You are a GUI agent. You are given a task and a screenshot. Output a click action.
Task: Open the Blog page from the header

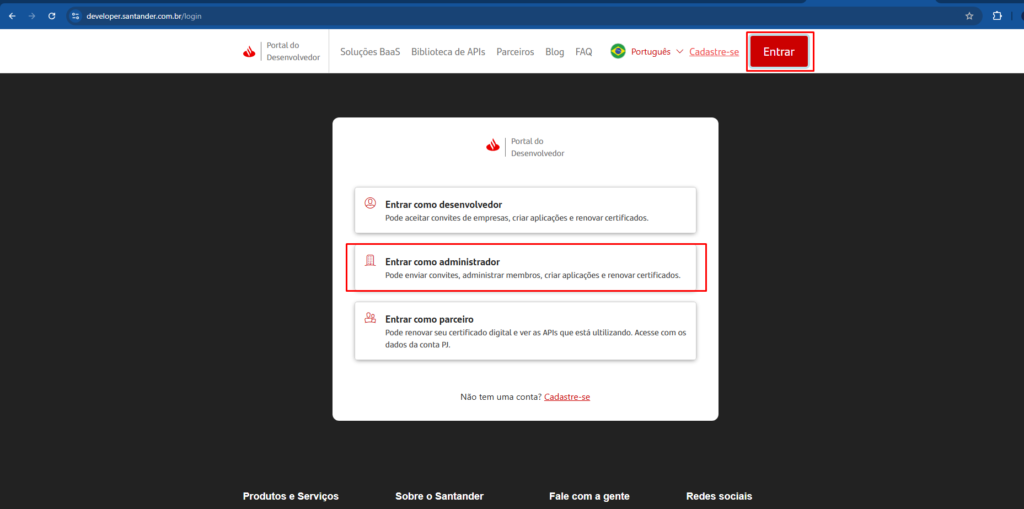pos(555,51)
